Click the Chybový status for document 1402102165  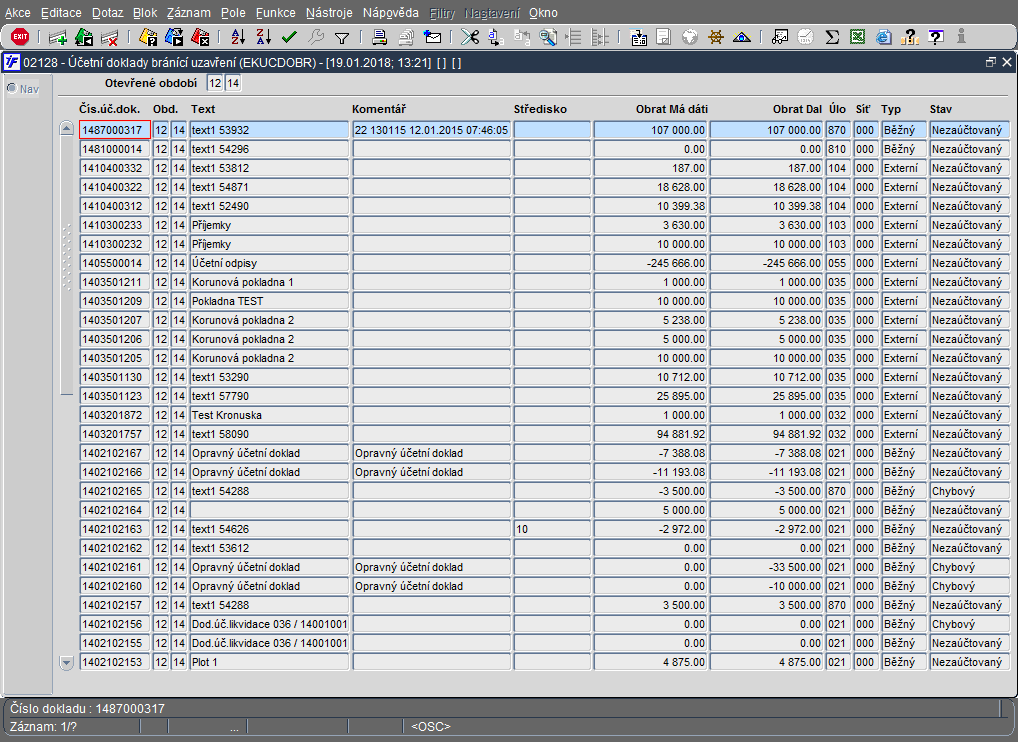pos(969,491)
